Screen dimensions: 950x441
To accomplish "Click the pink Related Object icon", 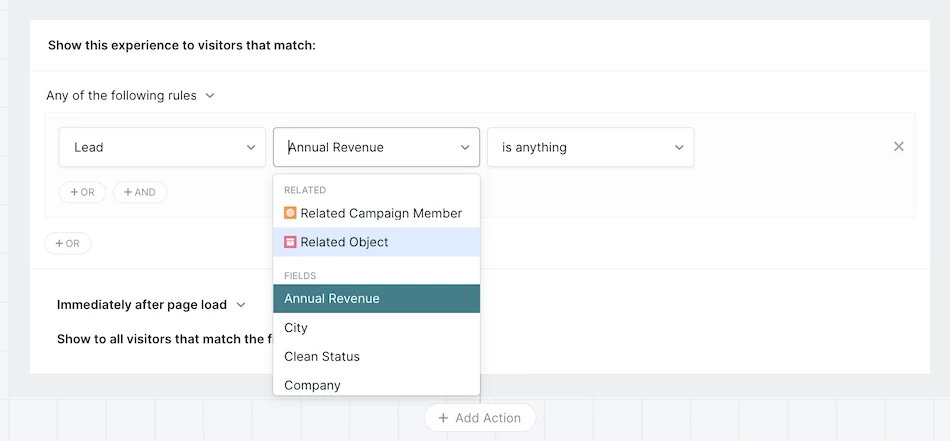I will point(290,242).
